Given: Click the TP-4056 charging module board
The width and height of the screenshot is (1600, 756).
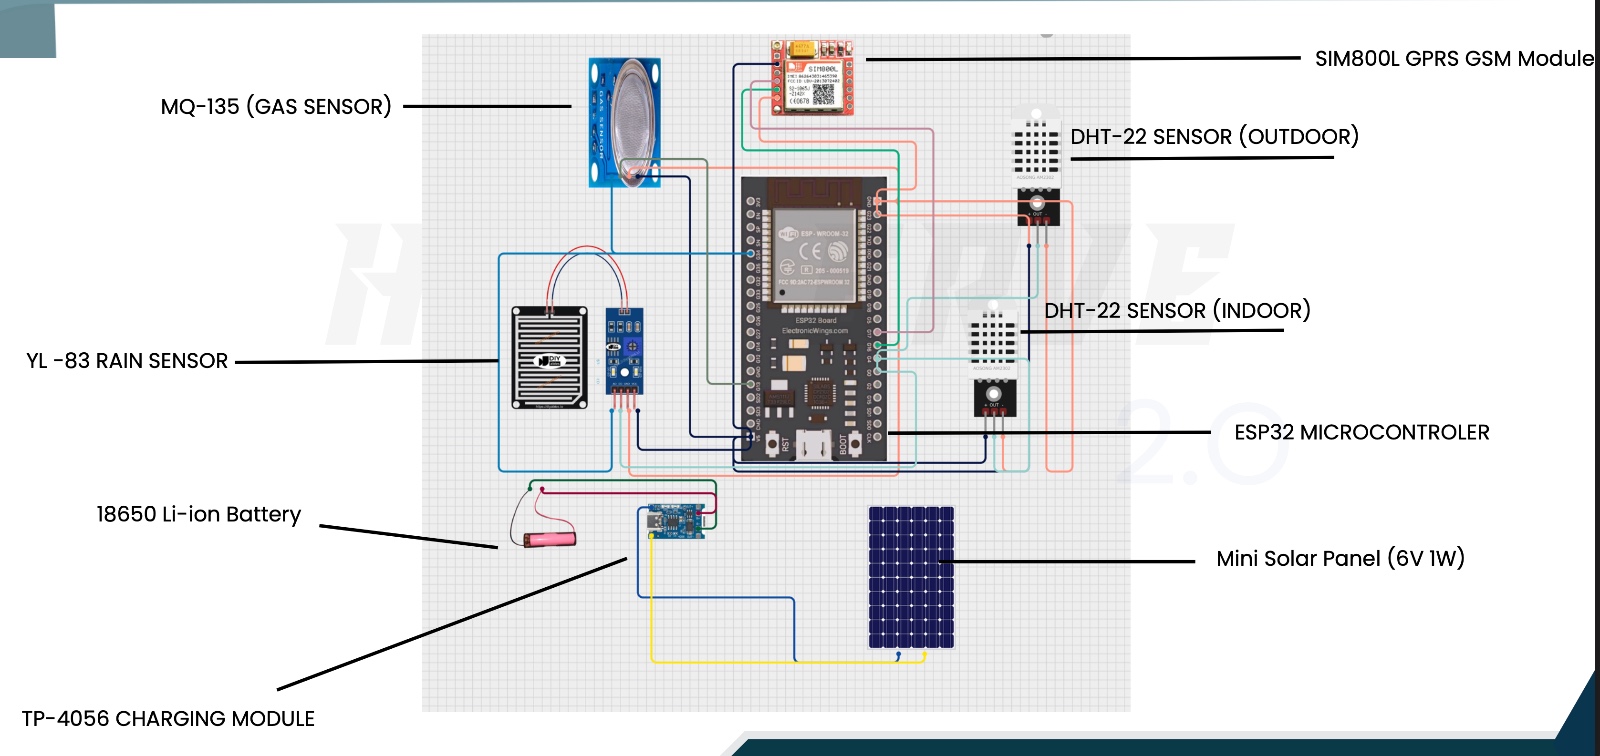Looking at the screenshot, I should coord(675,521).
